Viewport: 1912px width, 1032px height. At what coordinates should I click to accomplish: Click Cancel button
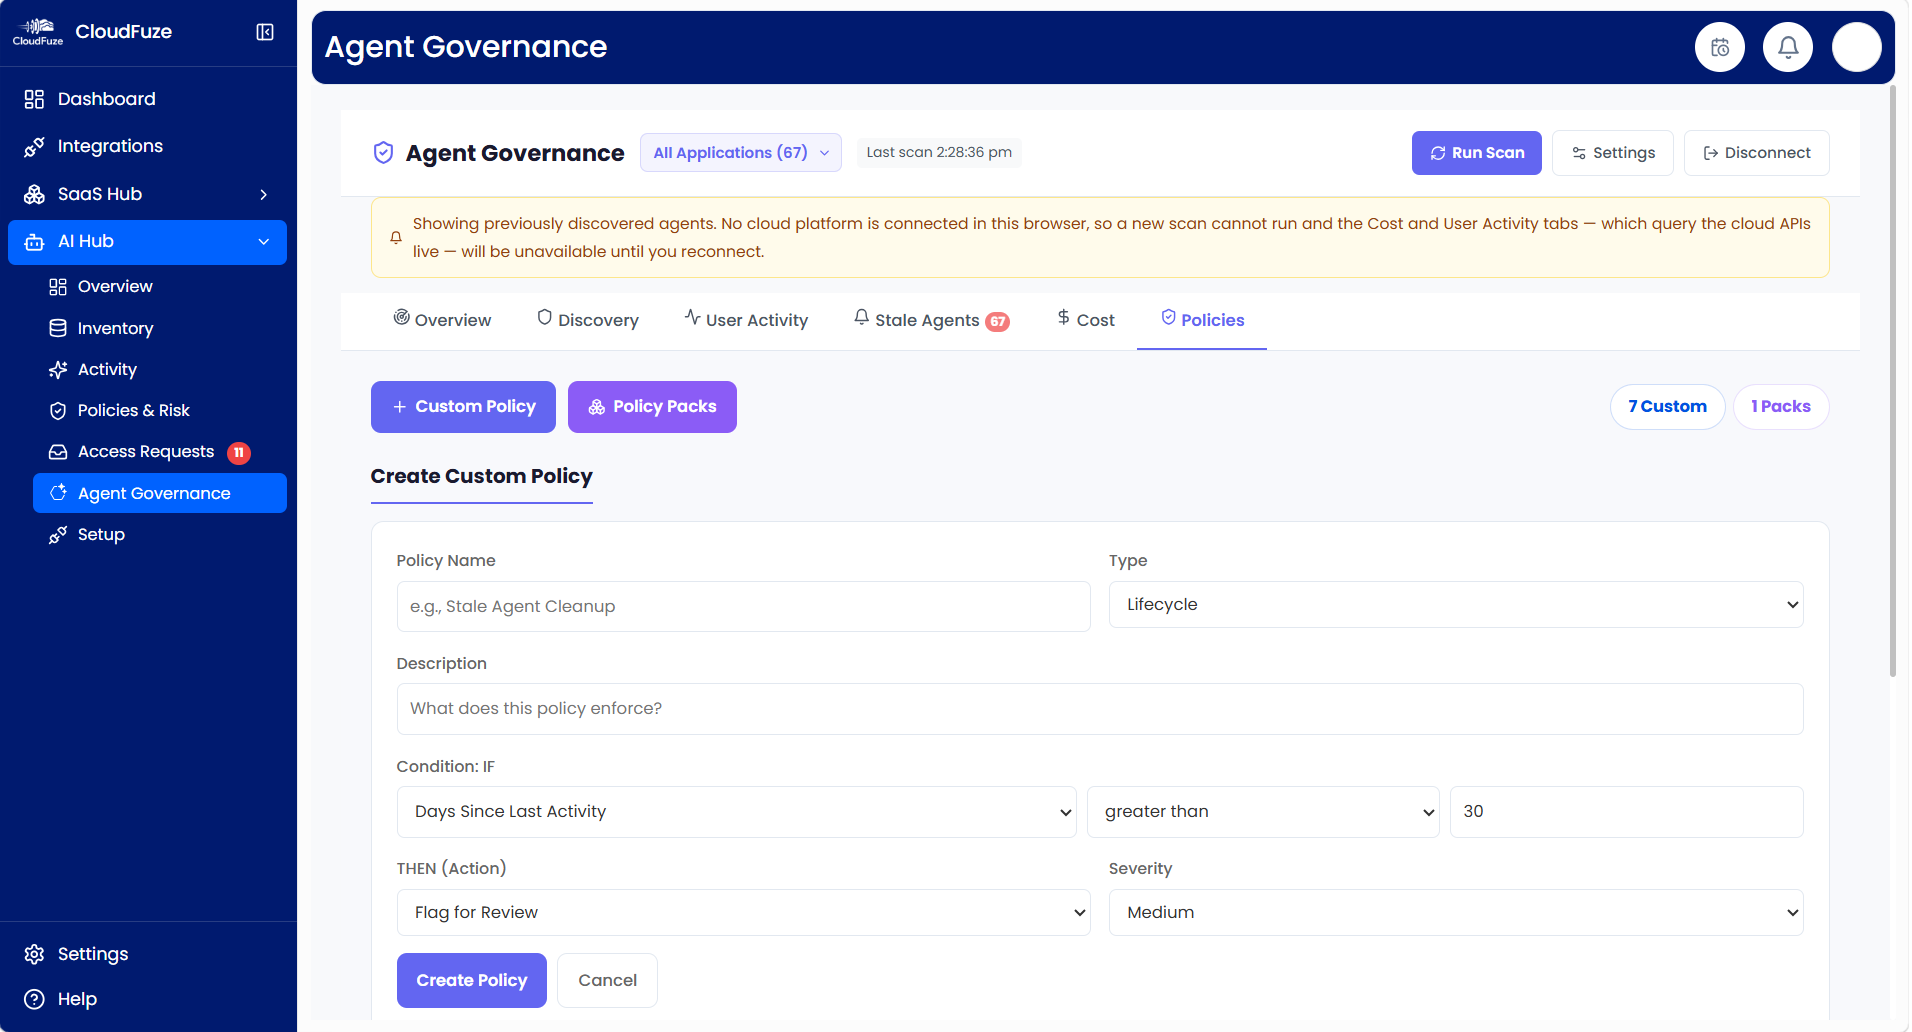pos(607,981)
